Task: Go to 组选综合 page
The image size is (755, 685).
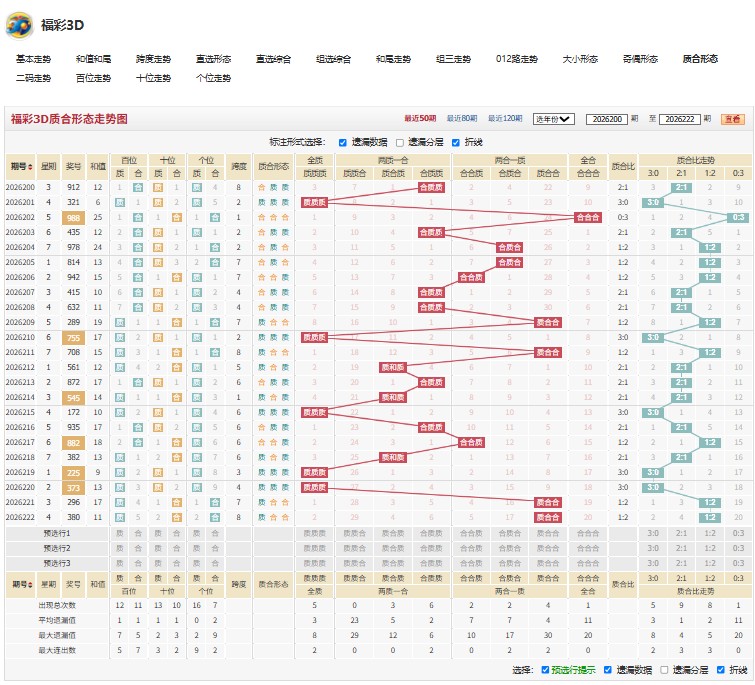Action: coord(333,59)
